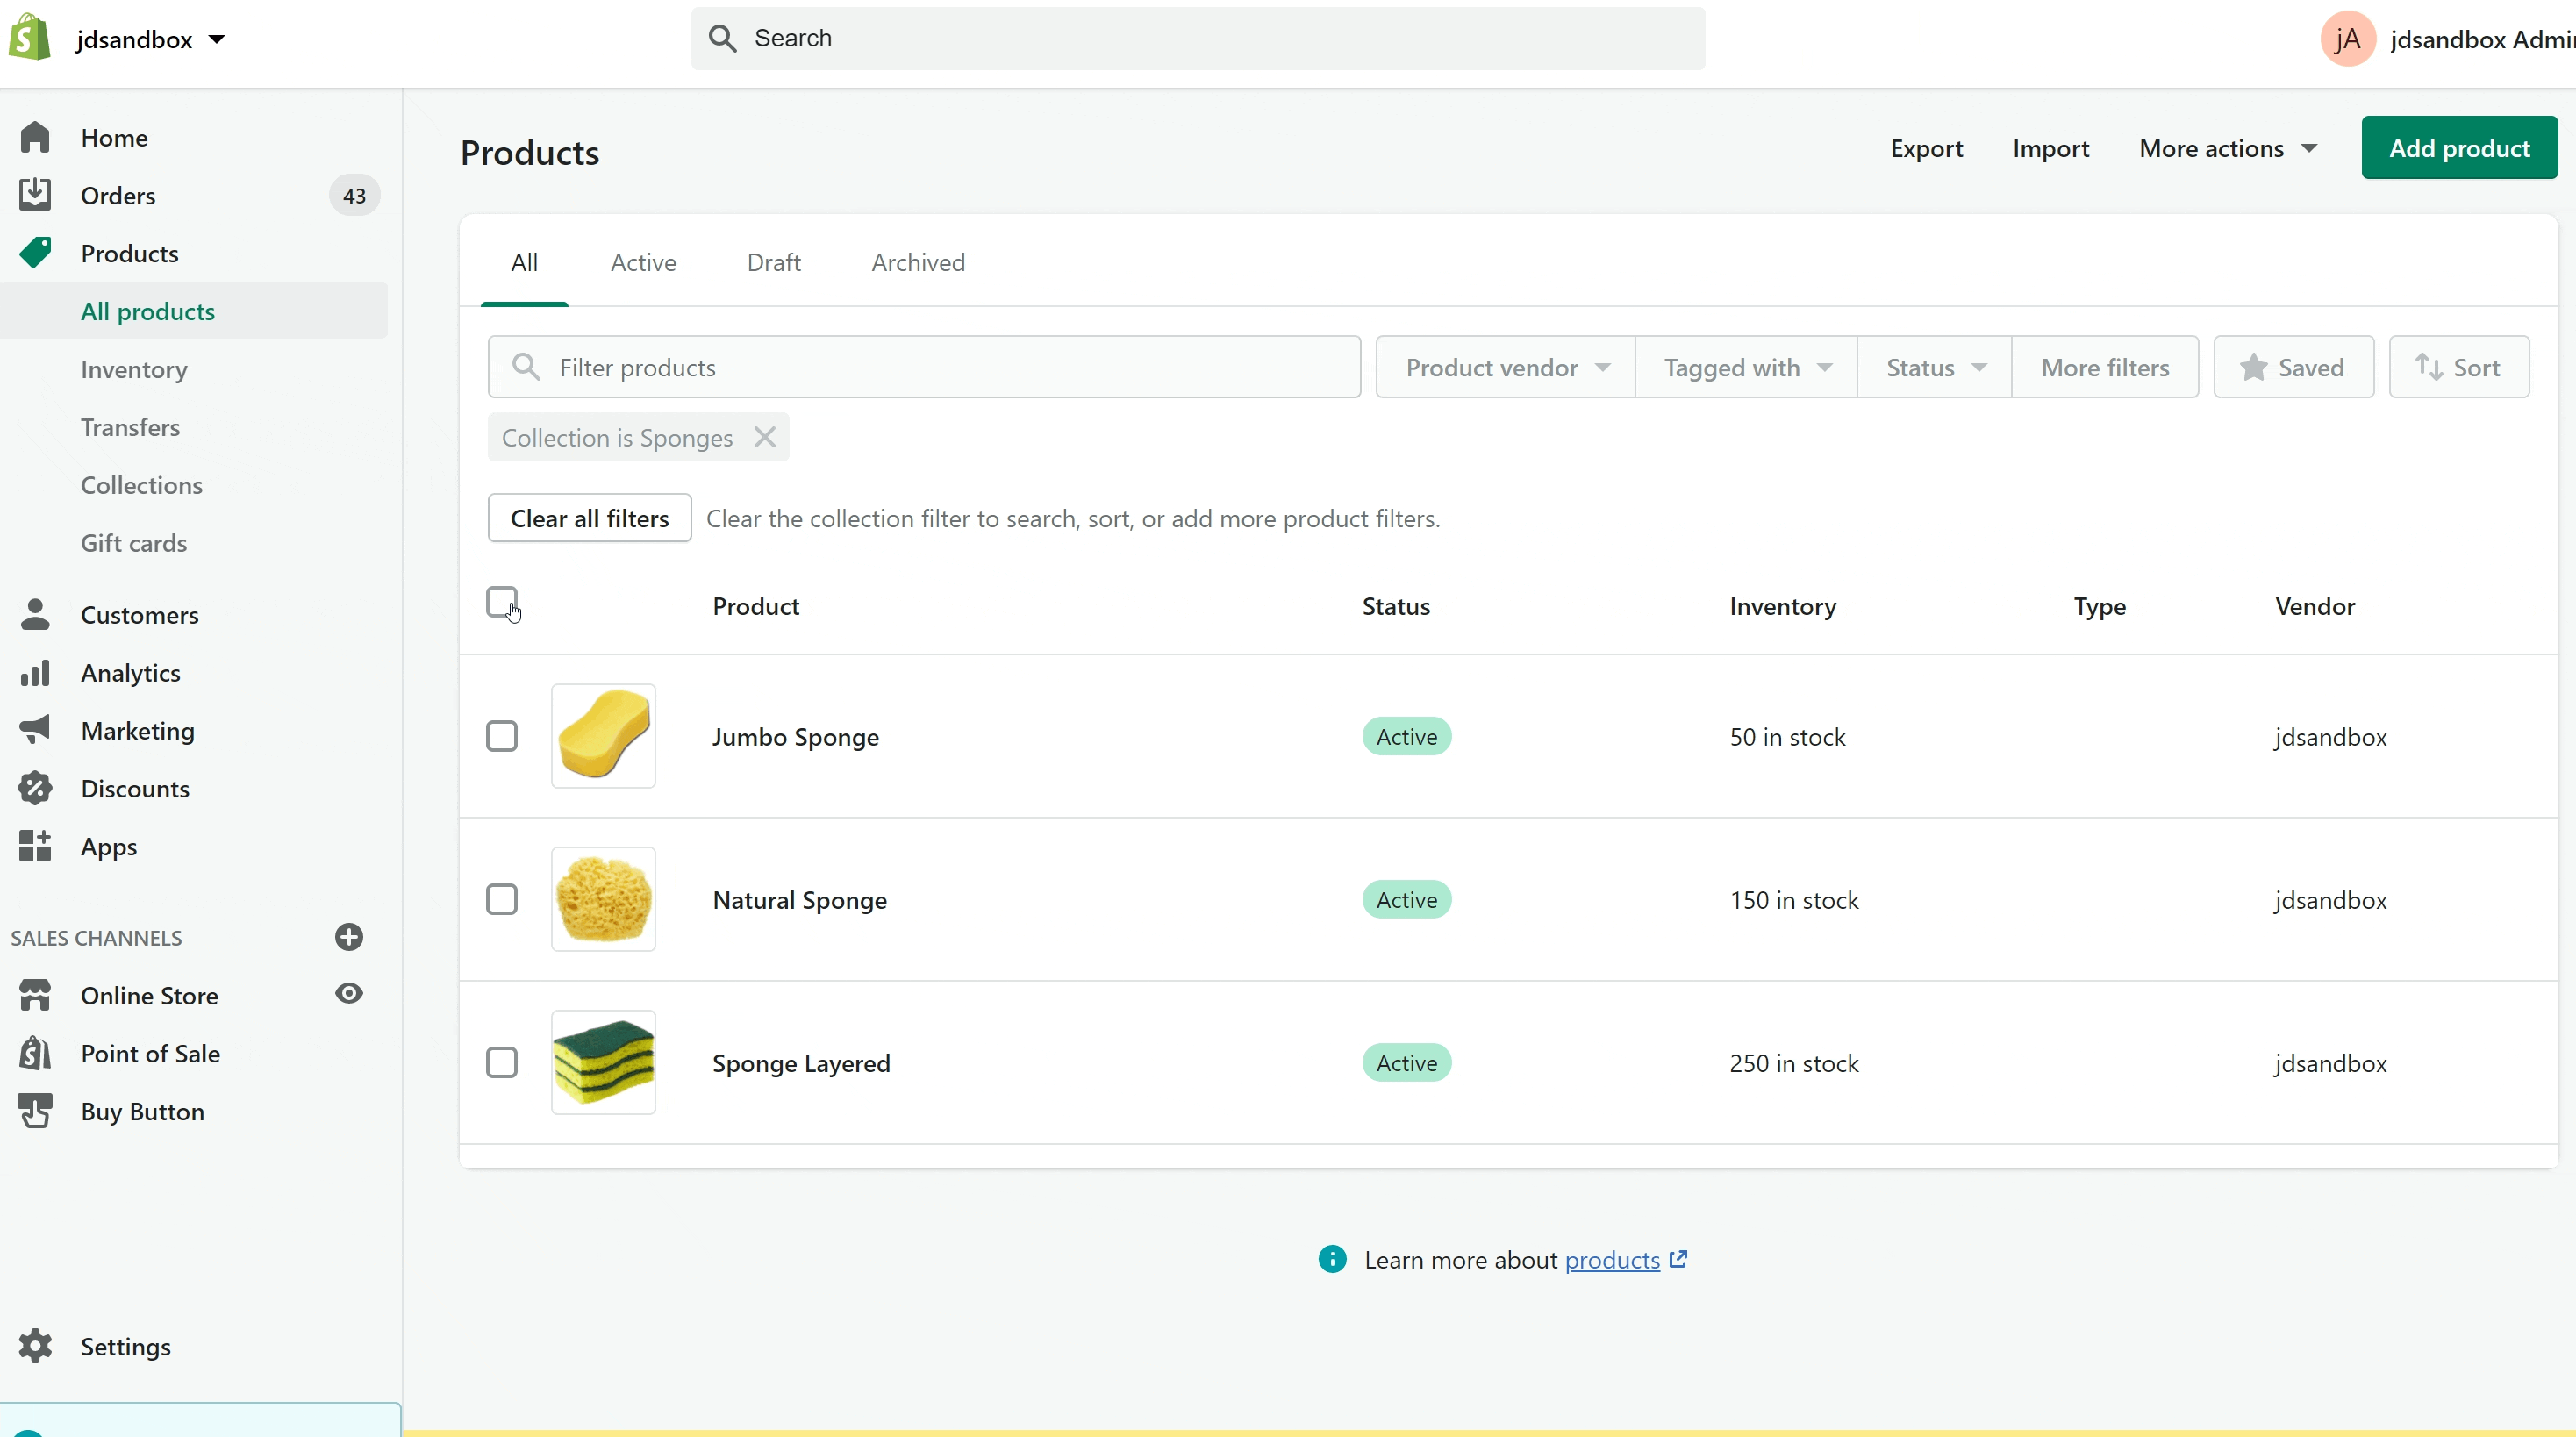Expand the Product vendor filter dropdown
The width and height of the screenshot is (2576, 1437).
click(1506, 368)
